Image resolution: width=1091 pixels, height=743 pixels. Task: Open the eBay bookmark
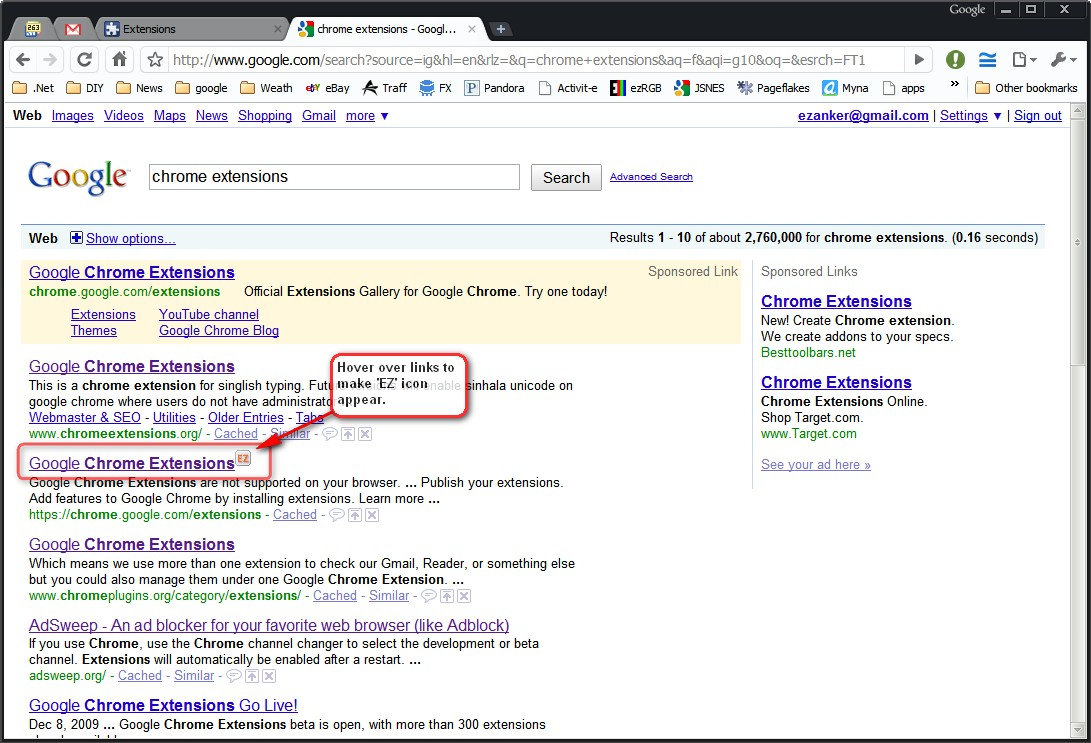coord(327,88)
